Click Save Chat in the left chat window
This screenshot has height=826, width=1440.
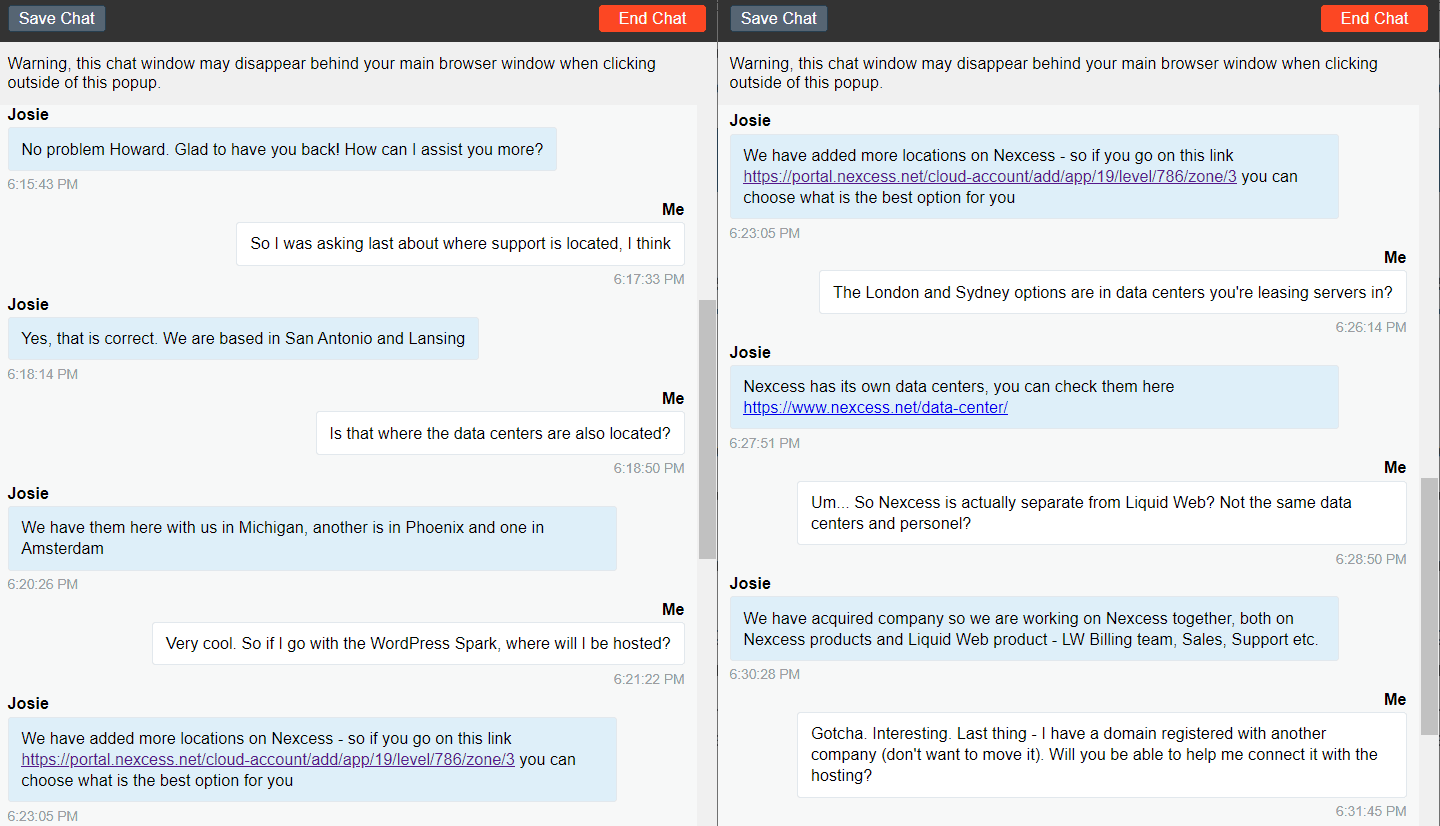tap(57, 18)
